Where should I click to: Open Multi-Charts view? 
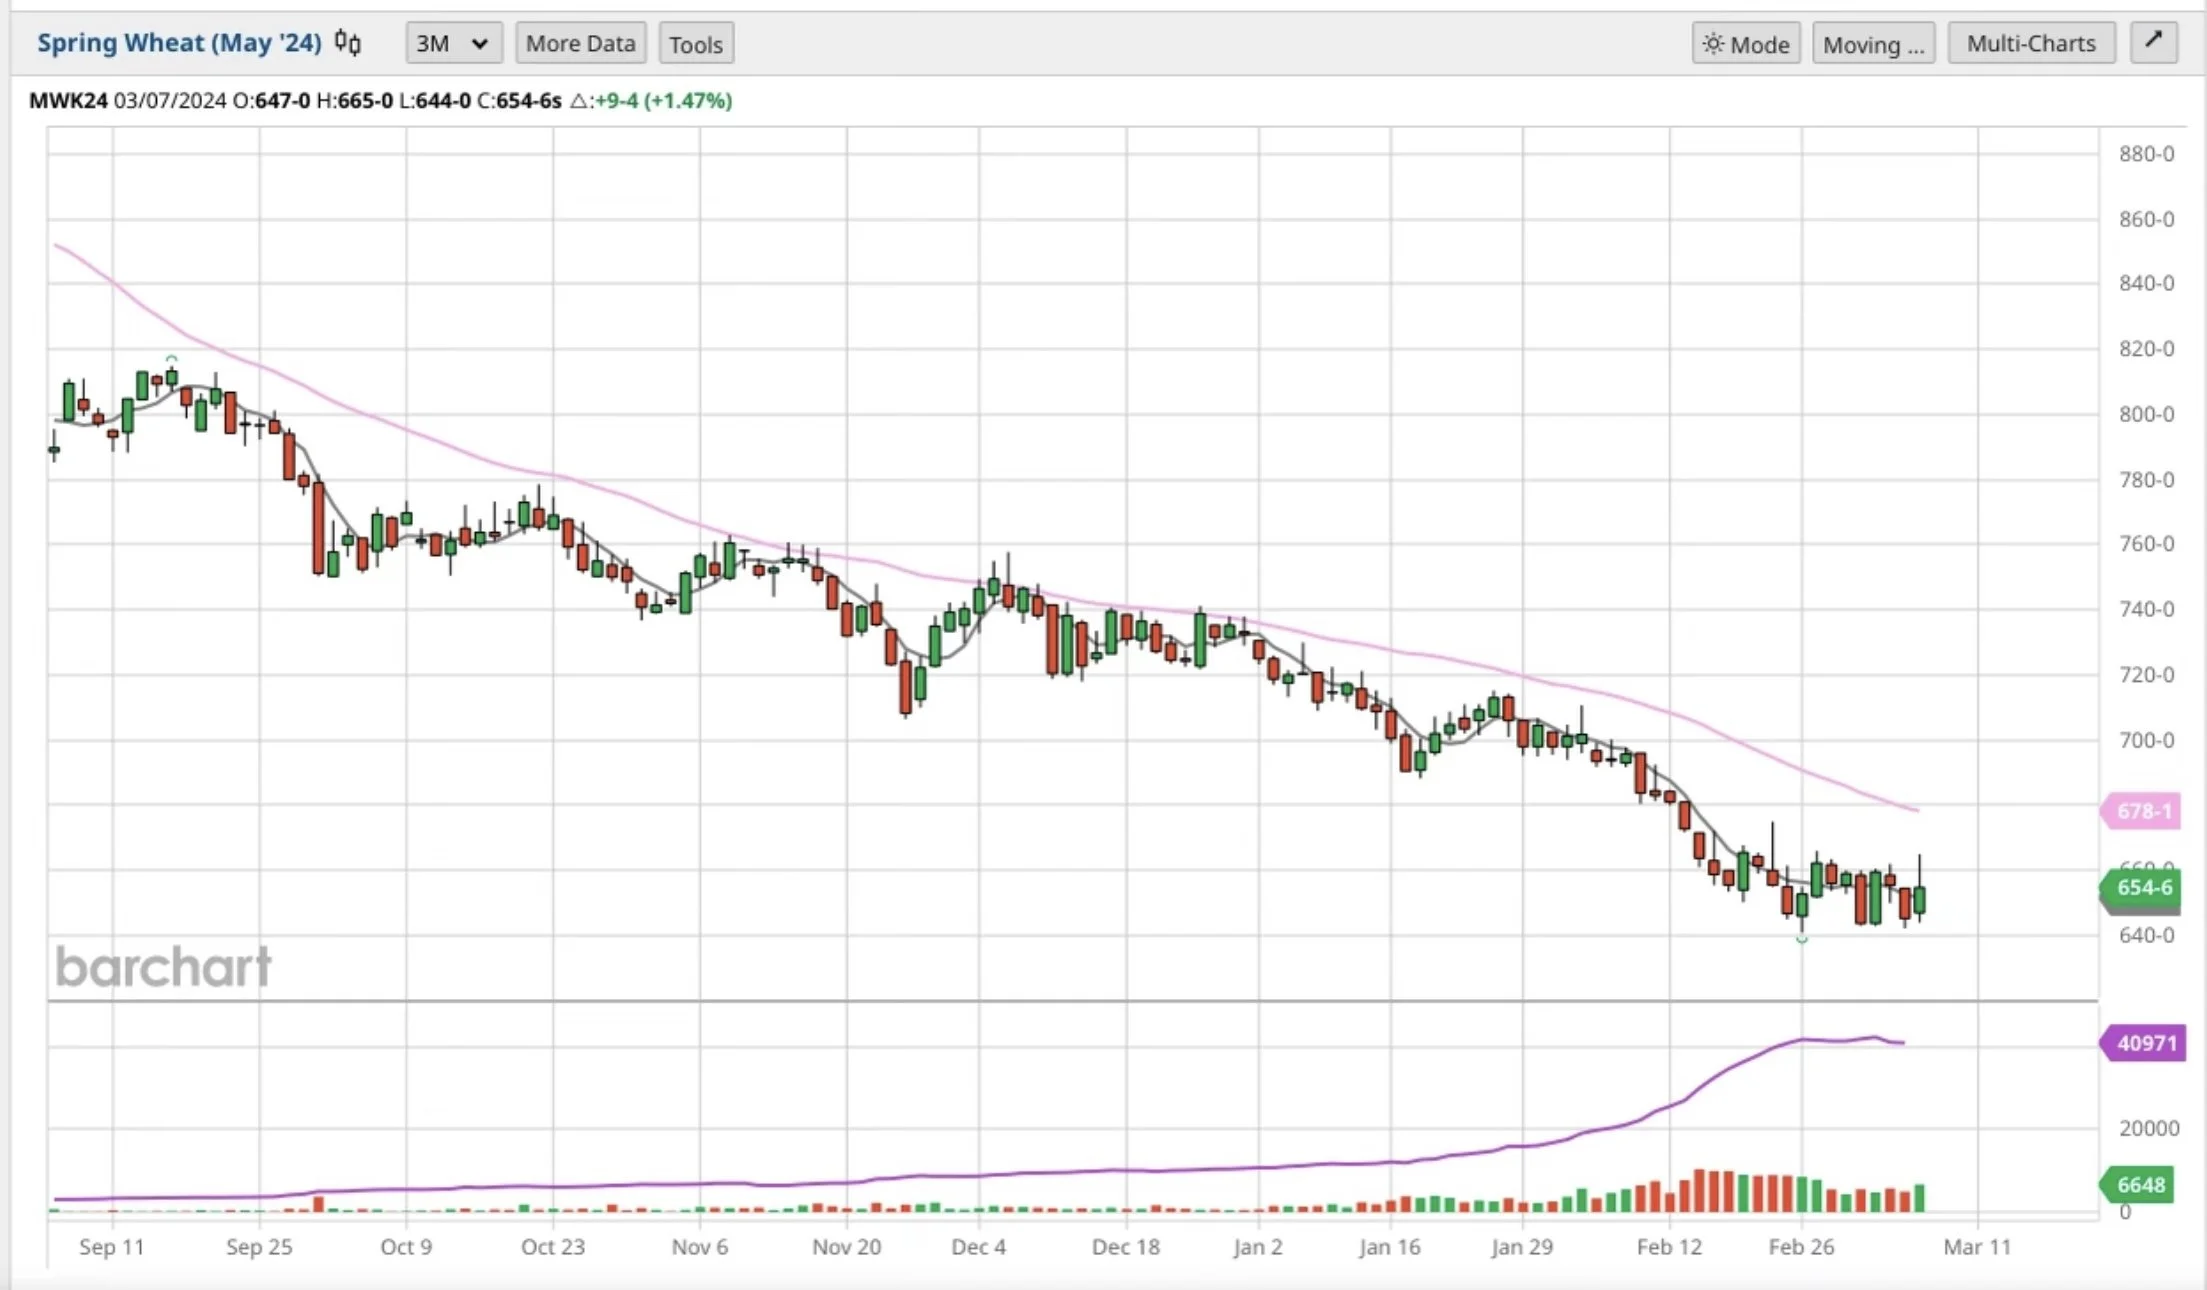(x=2030, y=44)
